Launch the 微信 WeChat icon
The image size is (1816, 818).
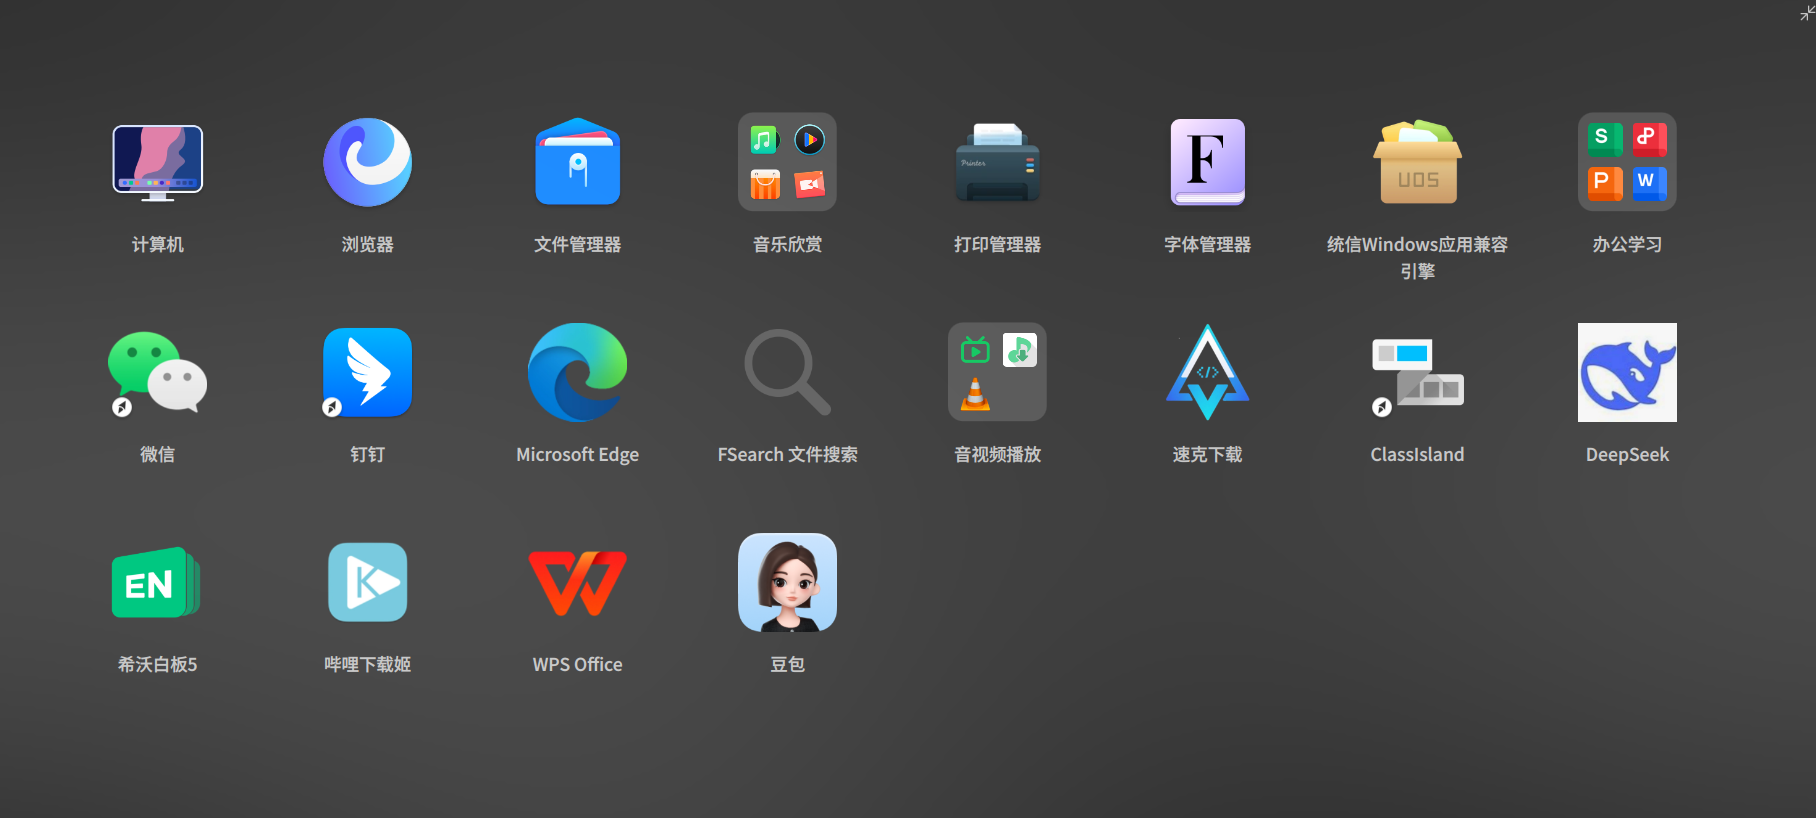(158, 372)
